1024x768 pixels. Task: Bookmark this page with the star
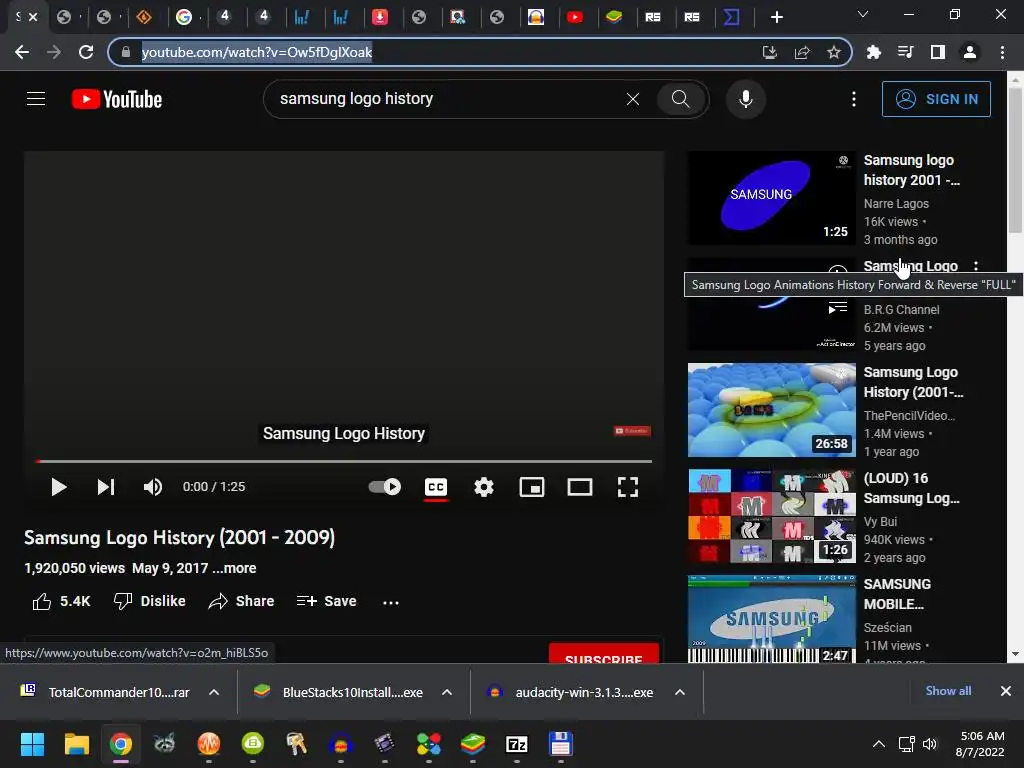coord(834,52)
